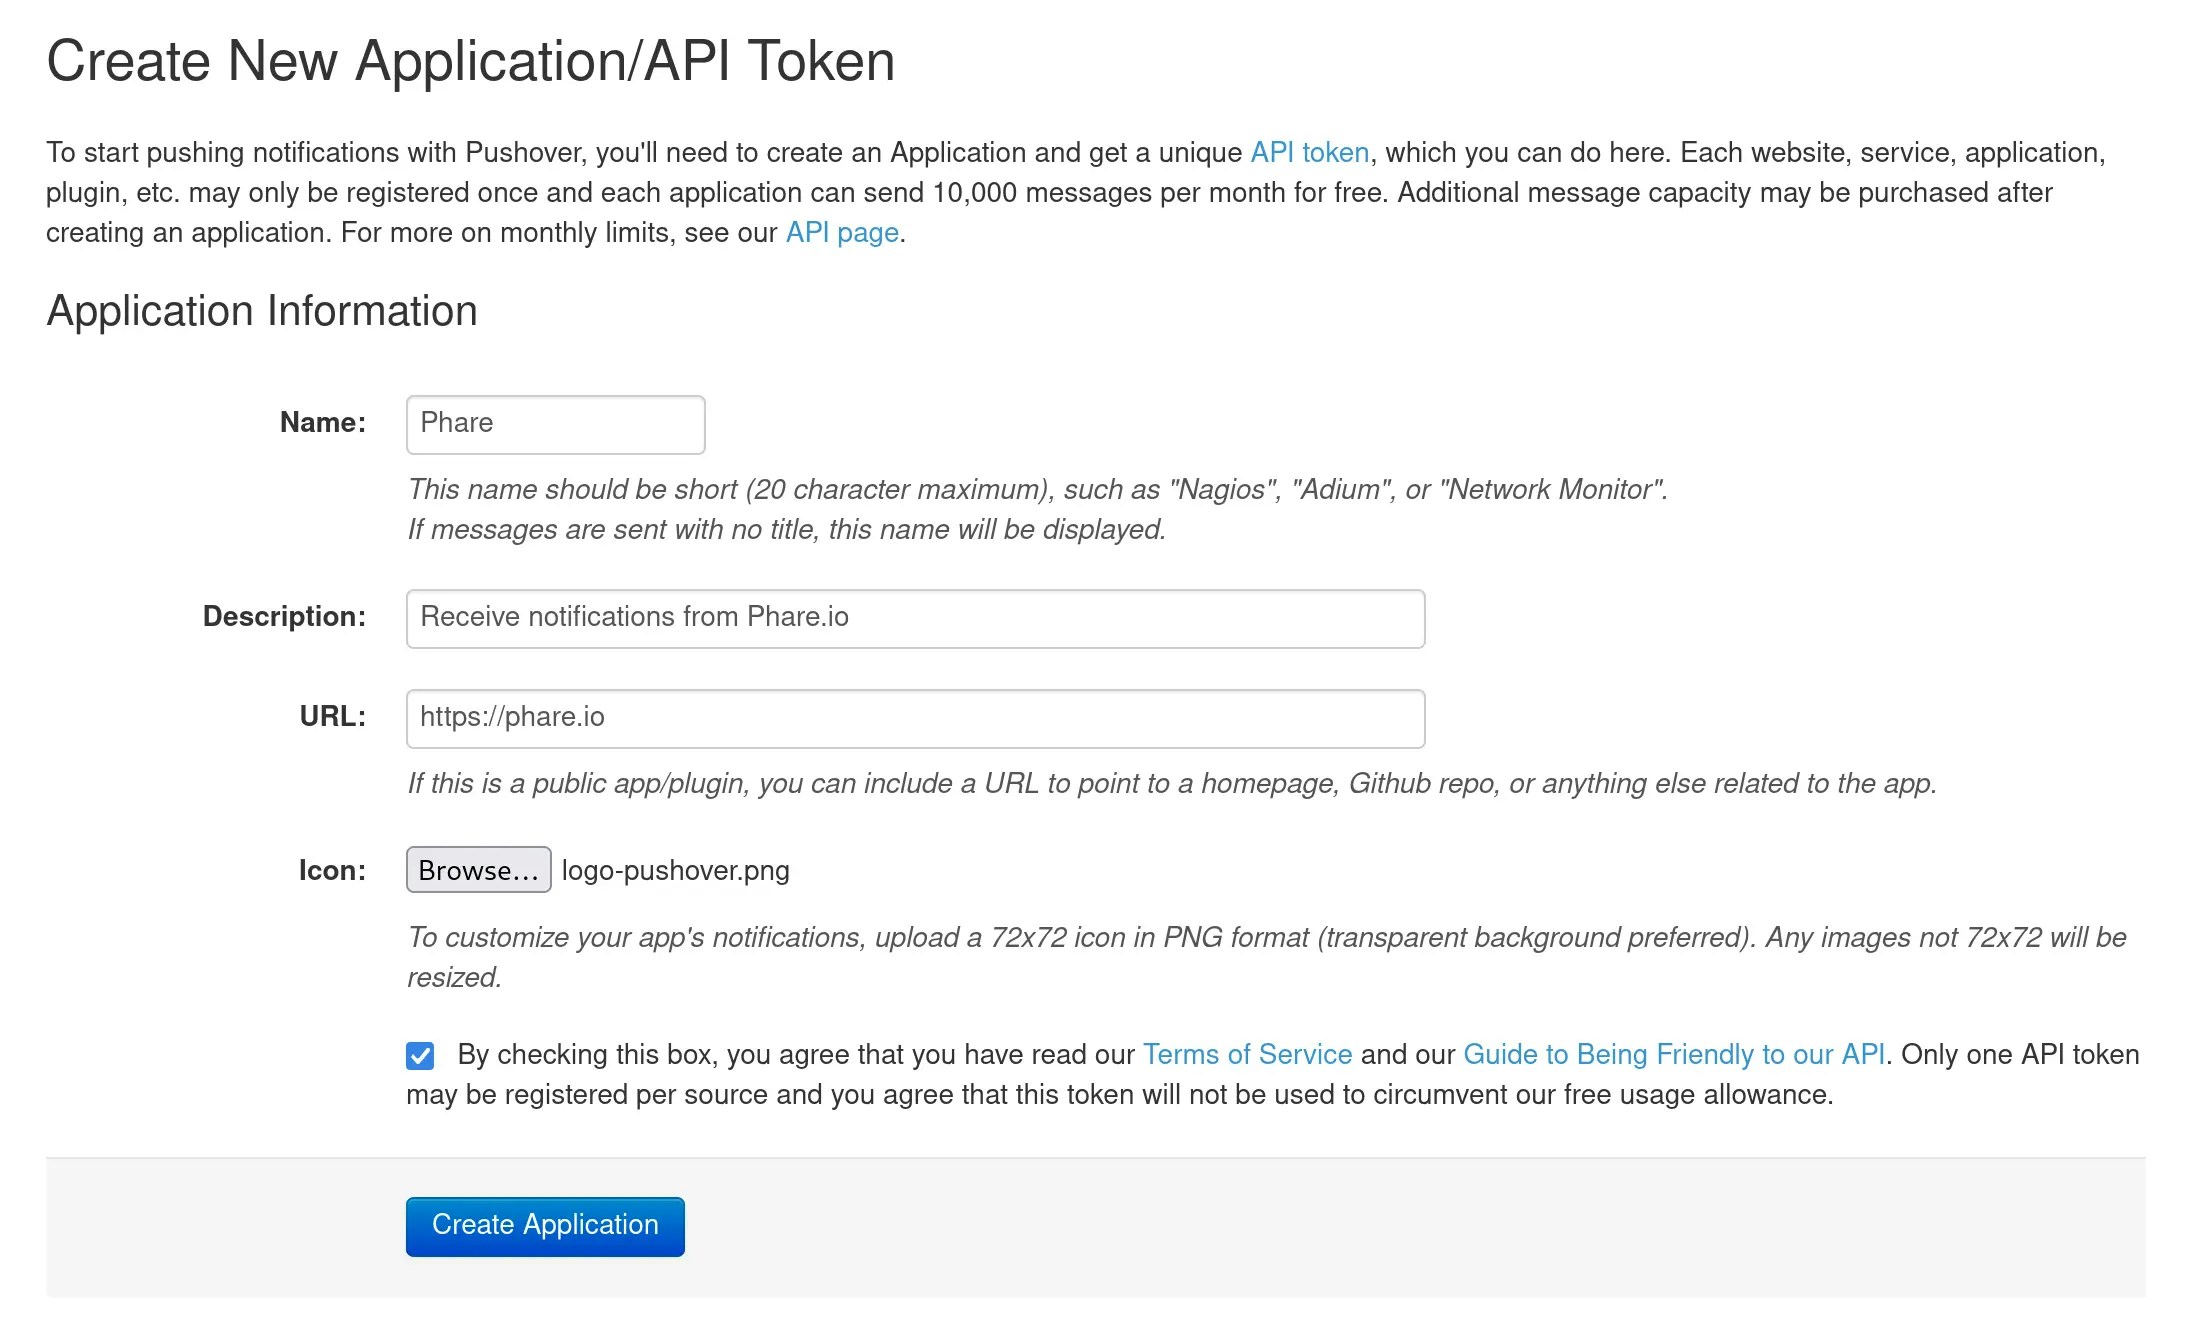Click the Create New Application/API Token title
This screenshot has width=2194, height=1338.
(470, 61)
